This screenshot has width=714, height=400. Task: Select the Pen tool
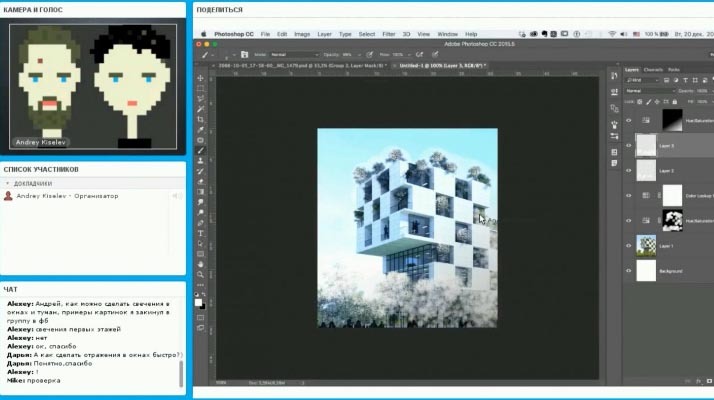[x=200, y=223]
